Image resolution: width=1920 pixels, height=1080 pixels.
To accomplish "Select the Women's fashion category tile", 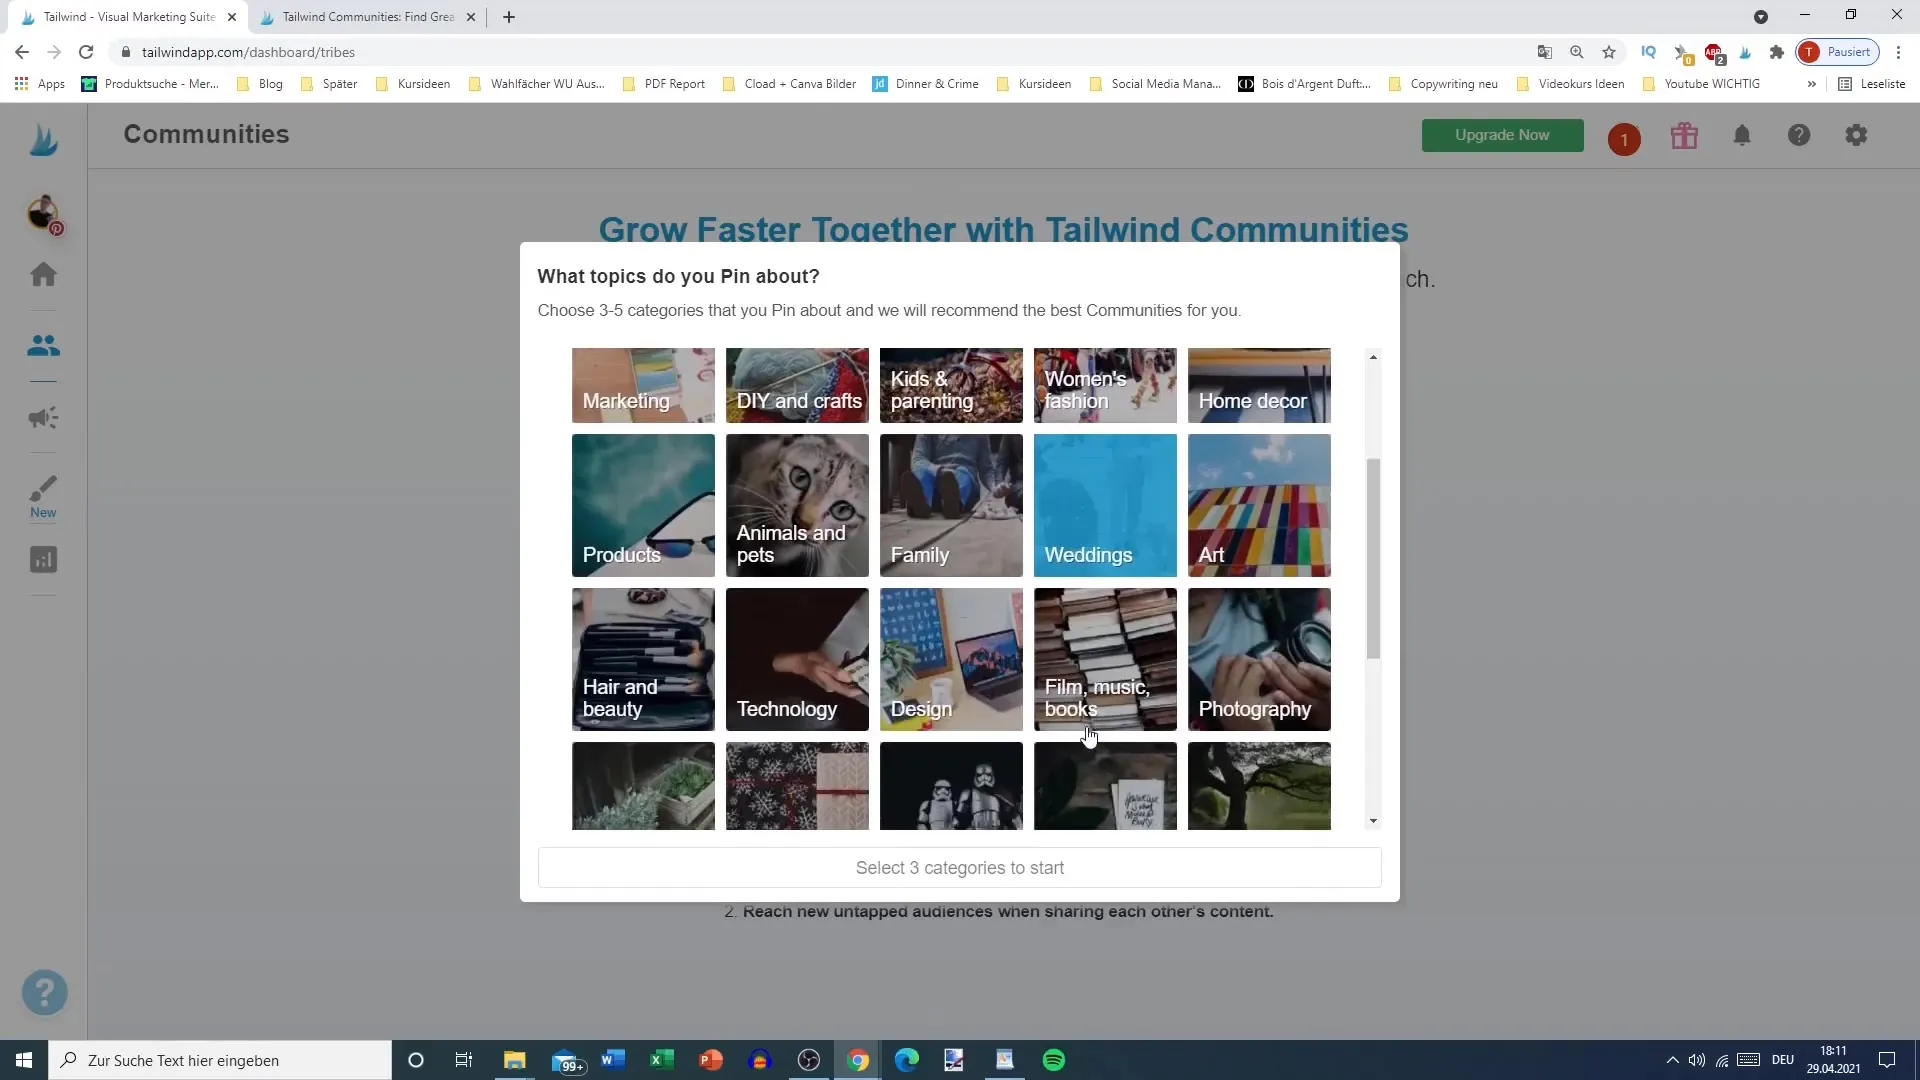I will point(1105,385).
